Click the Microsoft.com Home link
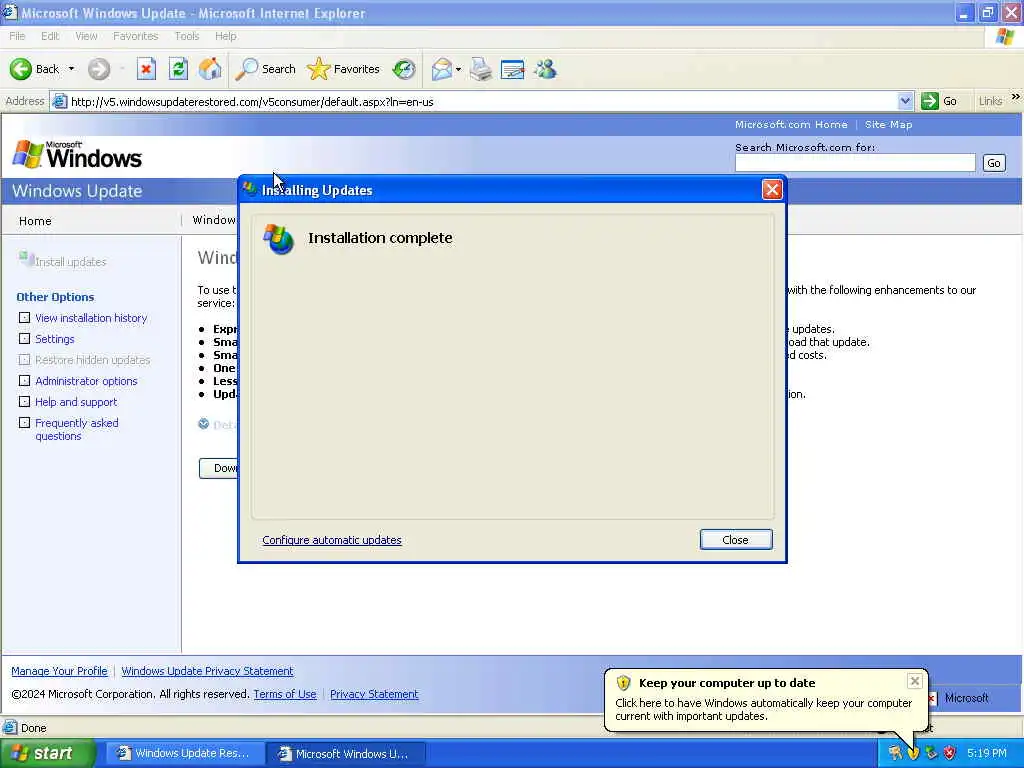This screenshot has width=1024, height=768. (791, 124)
